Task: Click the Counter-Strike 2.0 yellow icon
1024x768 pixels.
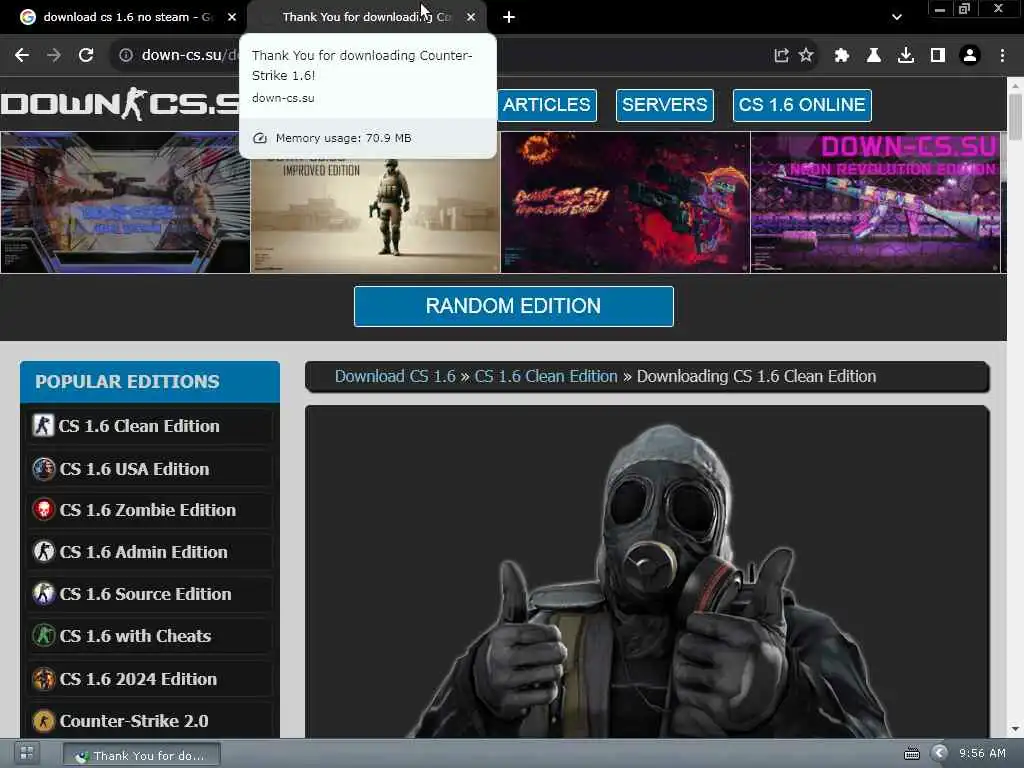Action: click(44, 721)
